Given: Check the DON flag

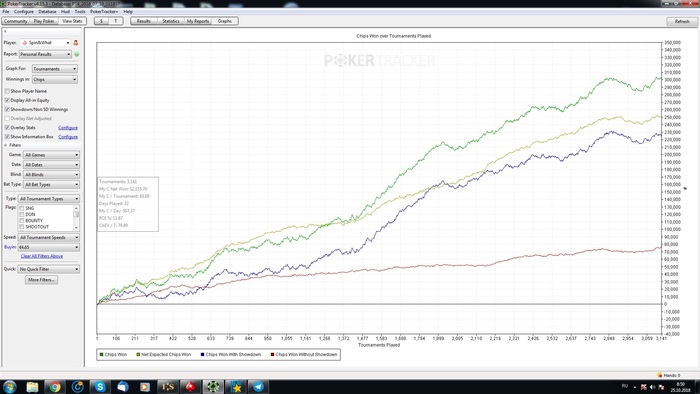Looking at the screenshot, I should point(21,215).
